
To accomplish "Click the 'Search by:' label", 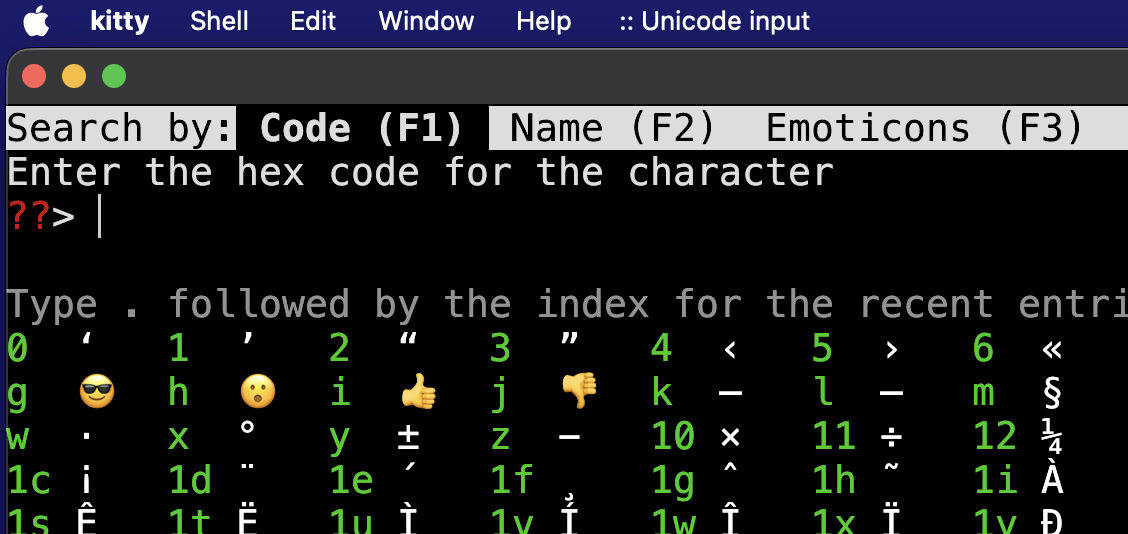I will pyautogui.click(x=120, y=128).
